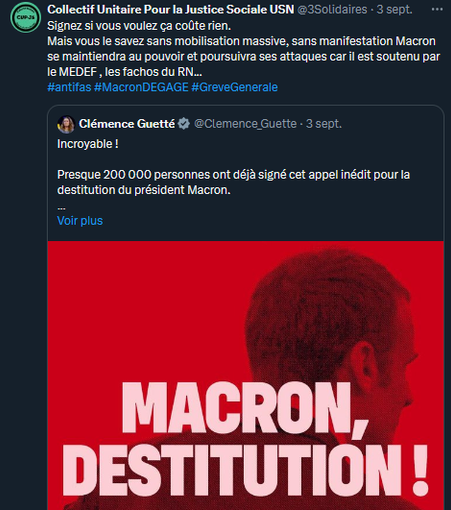The height and width of the screenshot is (510, 451).
Task: Click the Clémence Guetté display name
Action: point(127,124)
